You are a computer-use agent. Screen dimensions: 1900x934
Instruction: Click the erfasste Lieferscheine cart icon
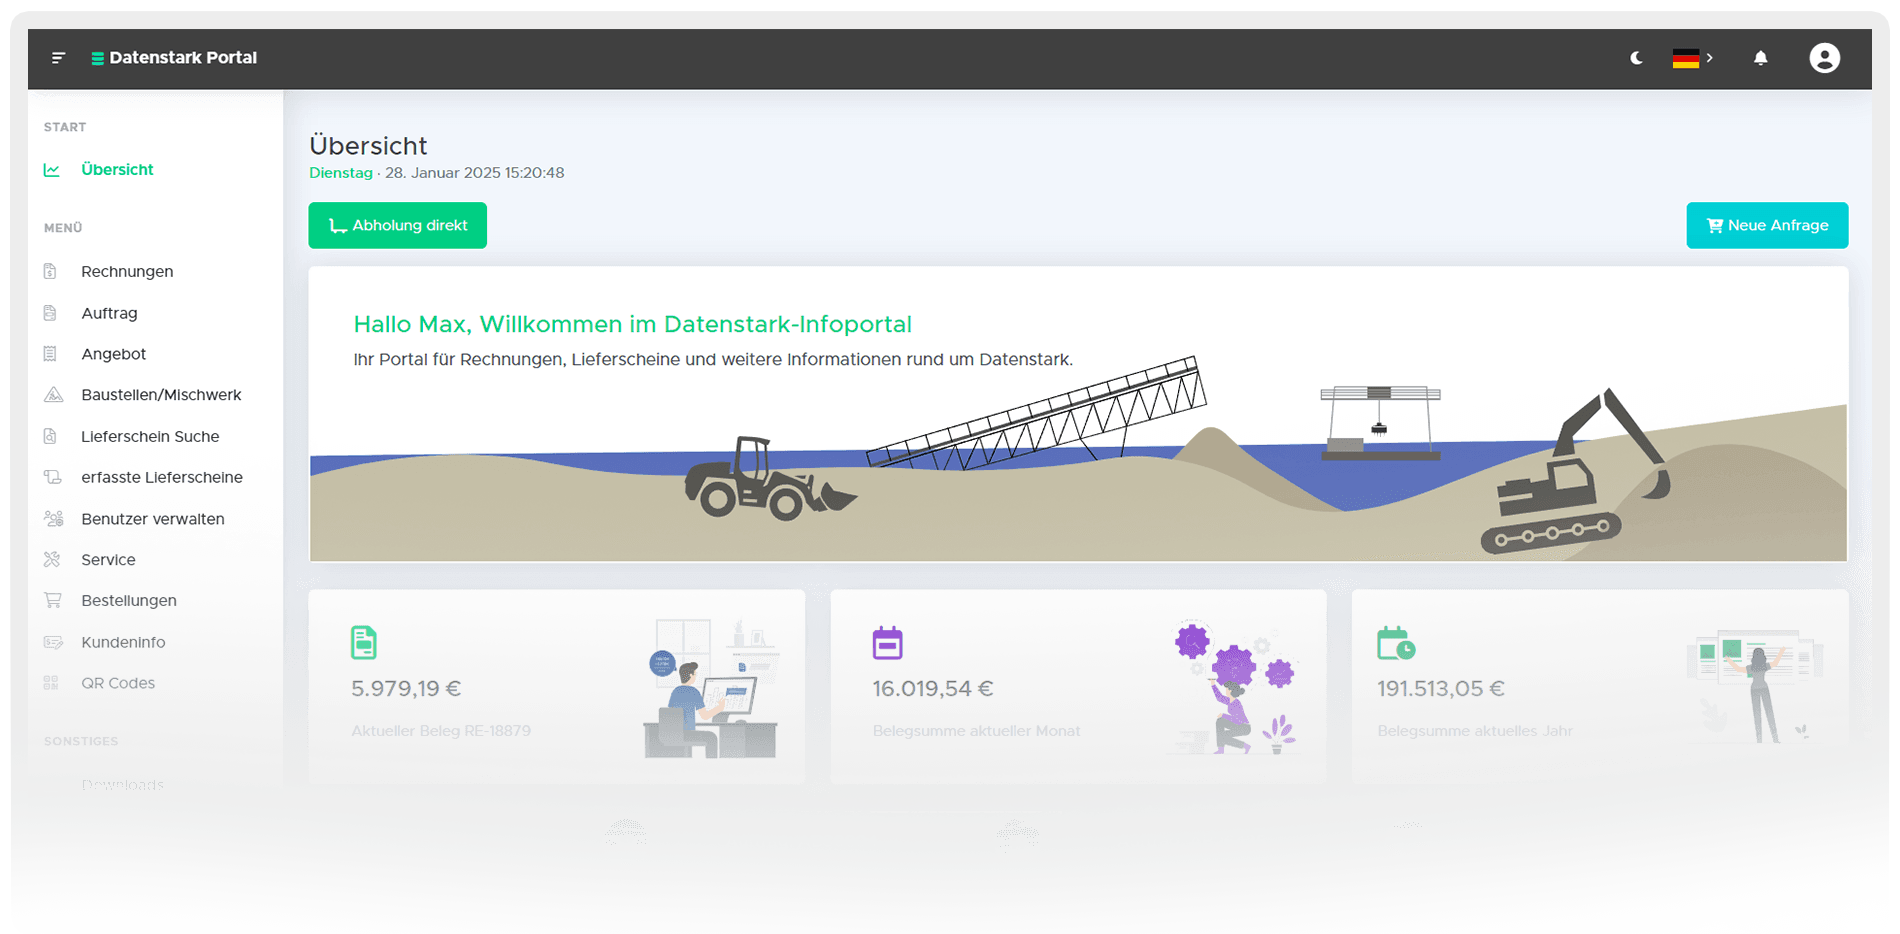click(x=53, y=477)
